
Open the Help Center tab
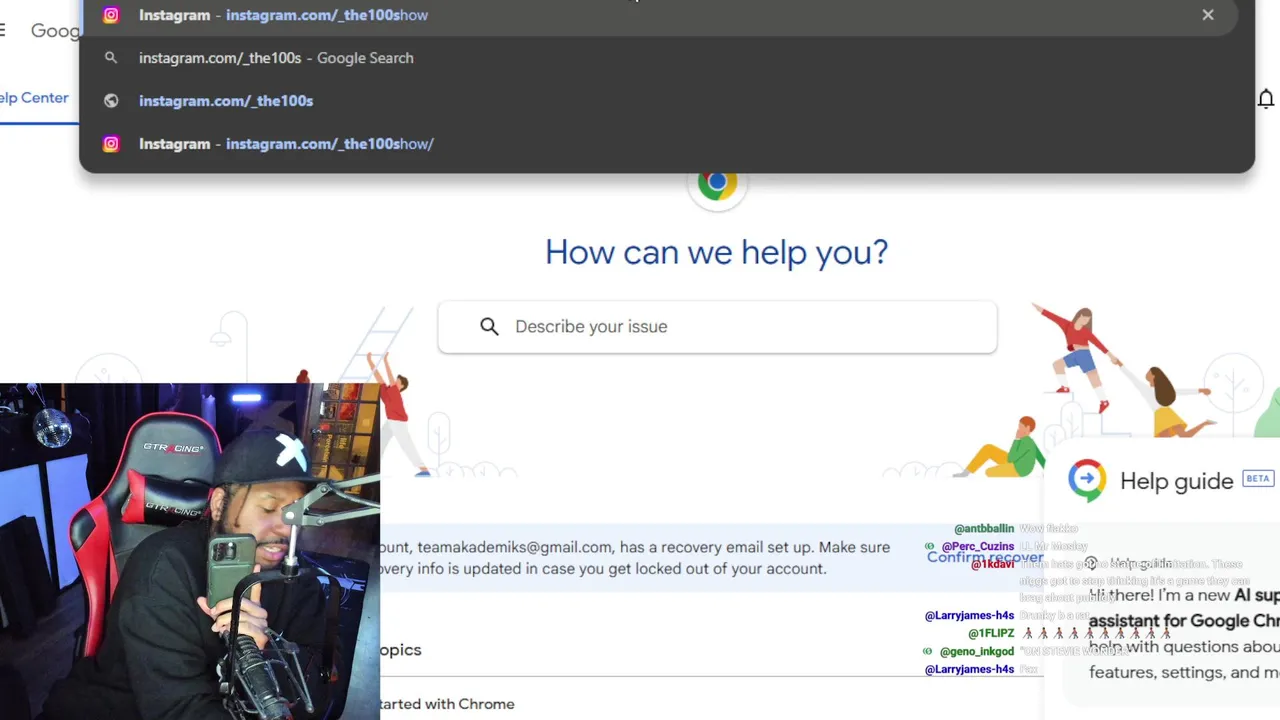(x=34, y=98)
